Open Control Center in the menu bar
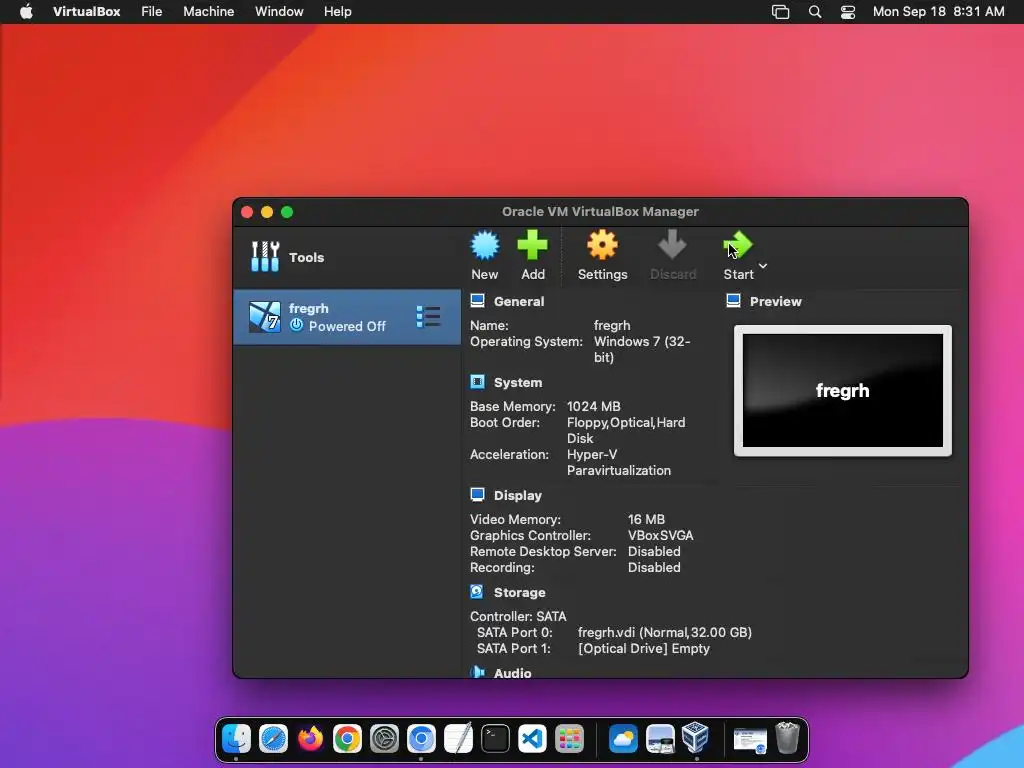1024x768 pixels. 848,12
